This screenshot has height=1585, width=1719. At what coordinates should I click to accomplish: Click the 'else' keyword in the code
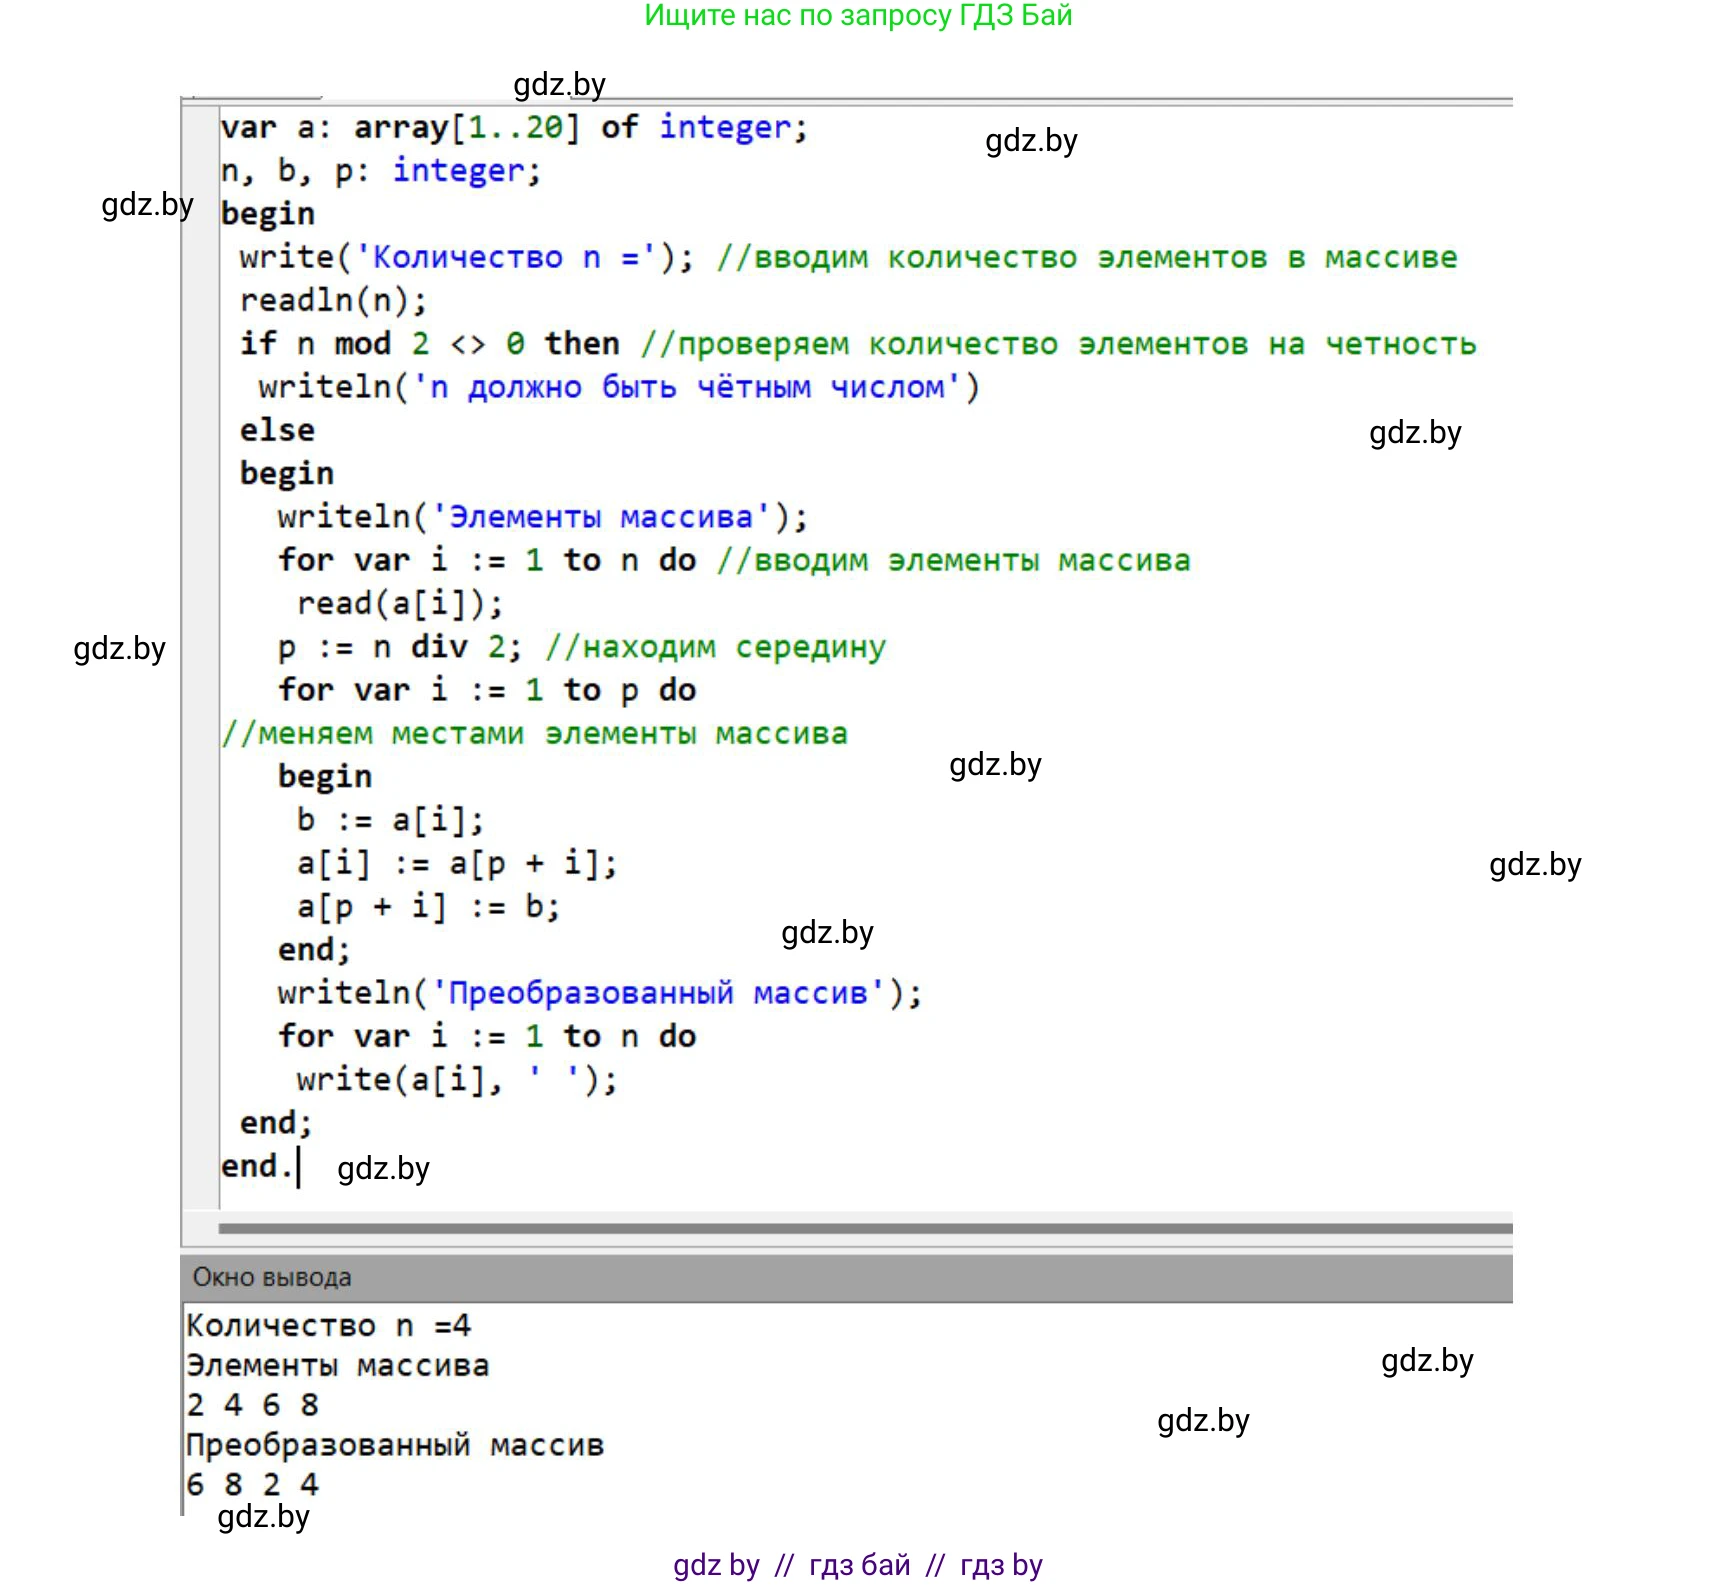click(x=277, y=430)
